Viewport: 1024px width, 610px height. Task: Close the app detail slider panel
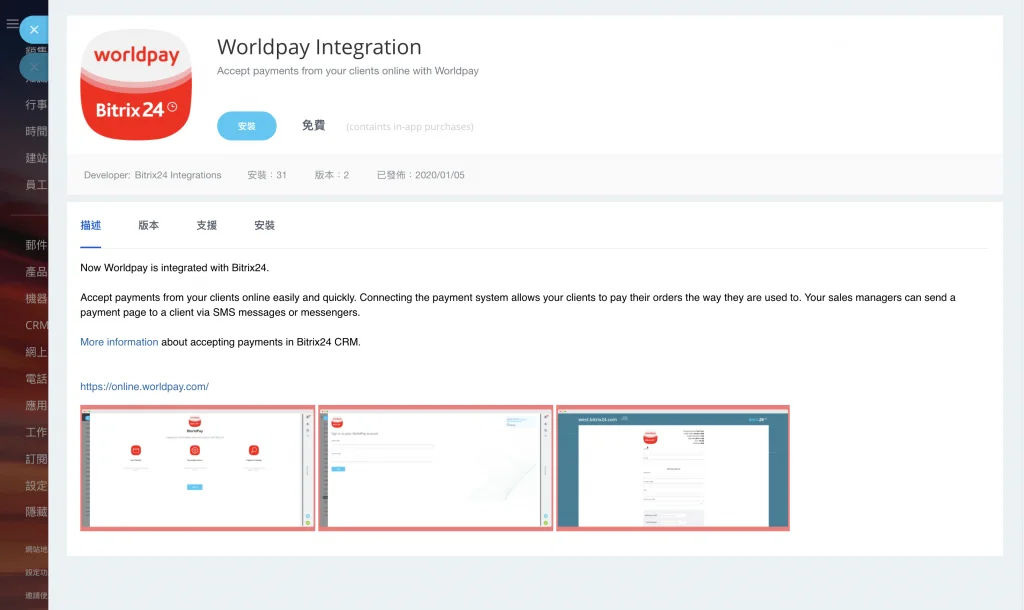(x=34, y=30)
